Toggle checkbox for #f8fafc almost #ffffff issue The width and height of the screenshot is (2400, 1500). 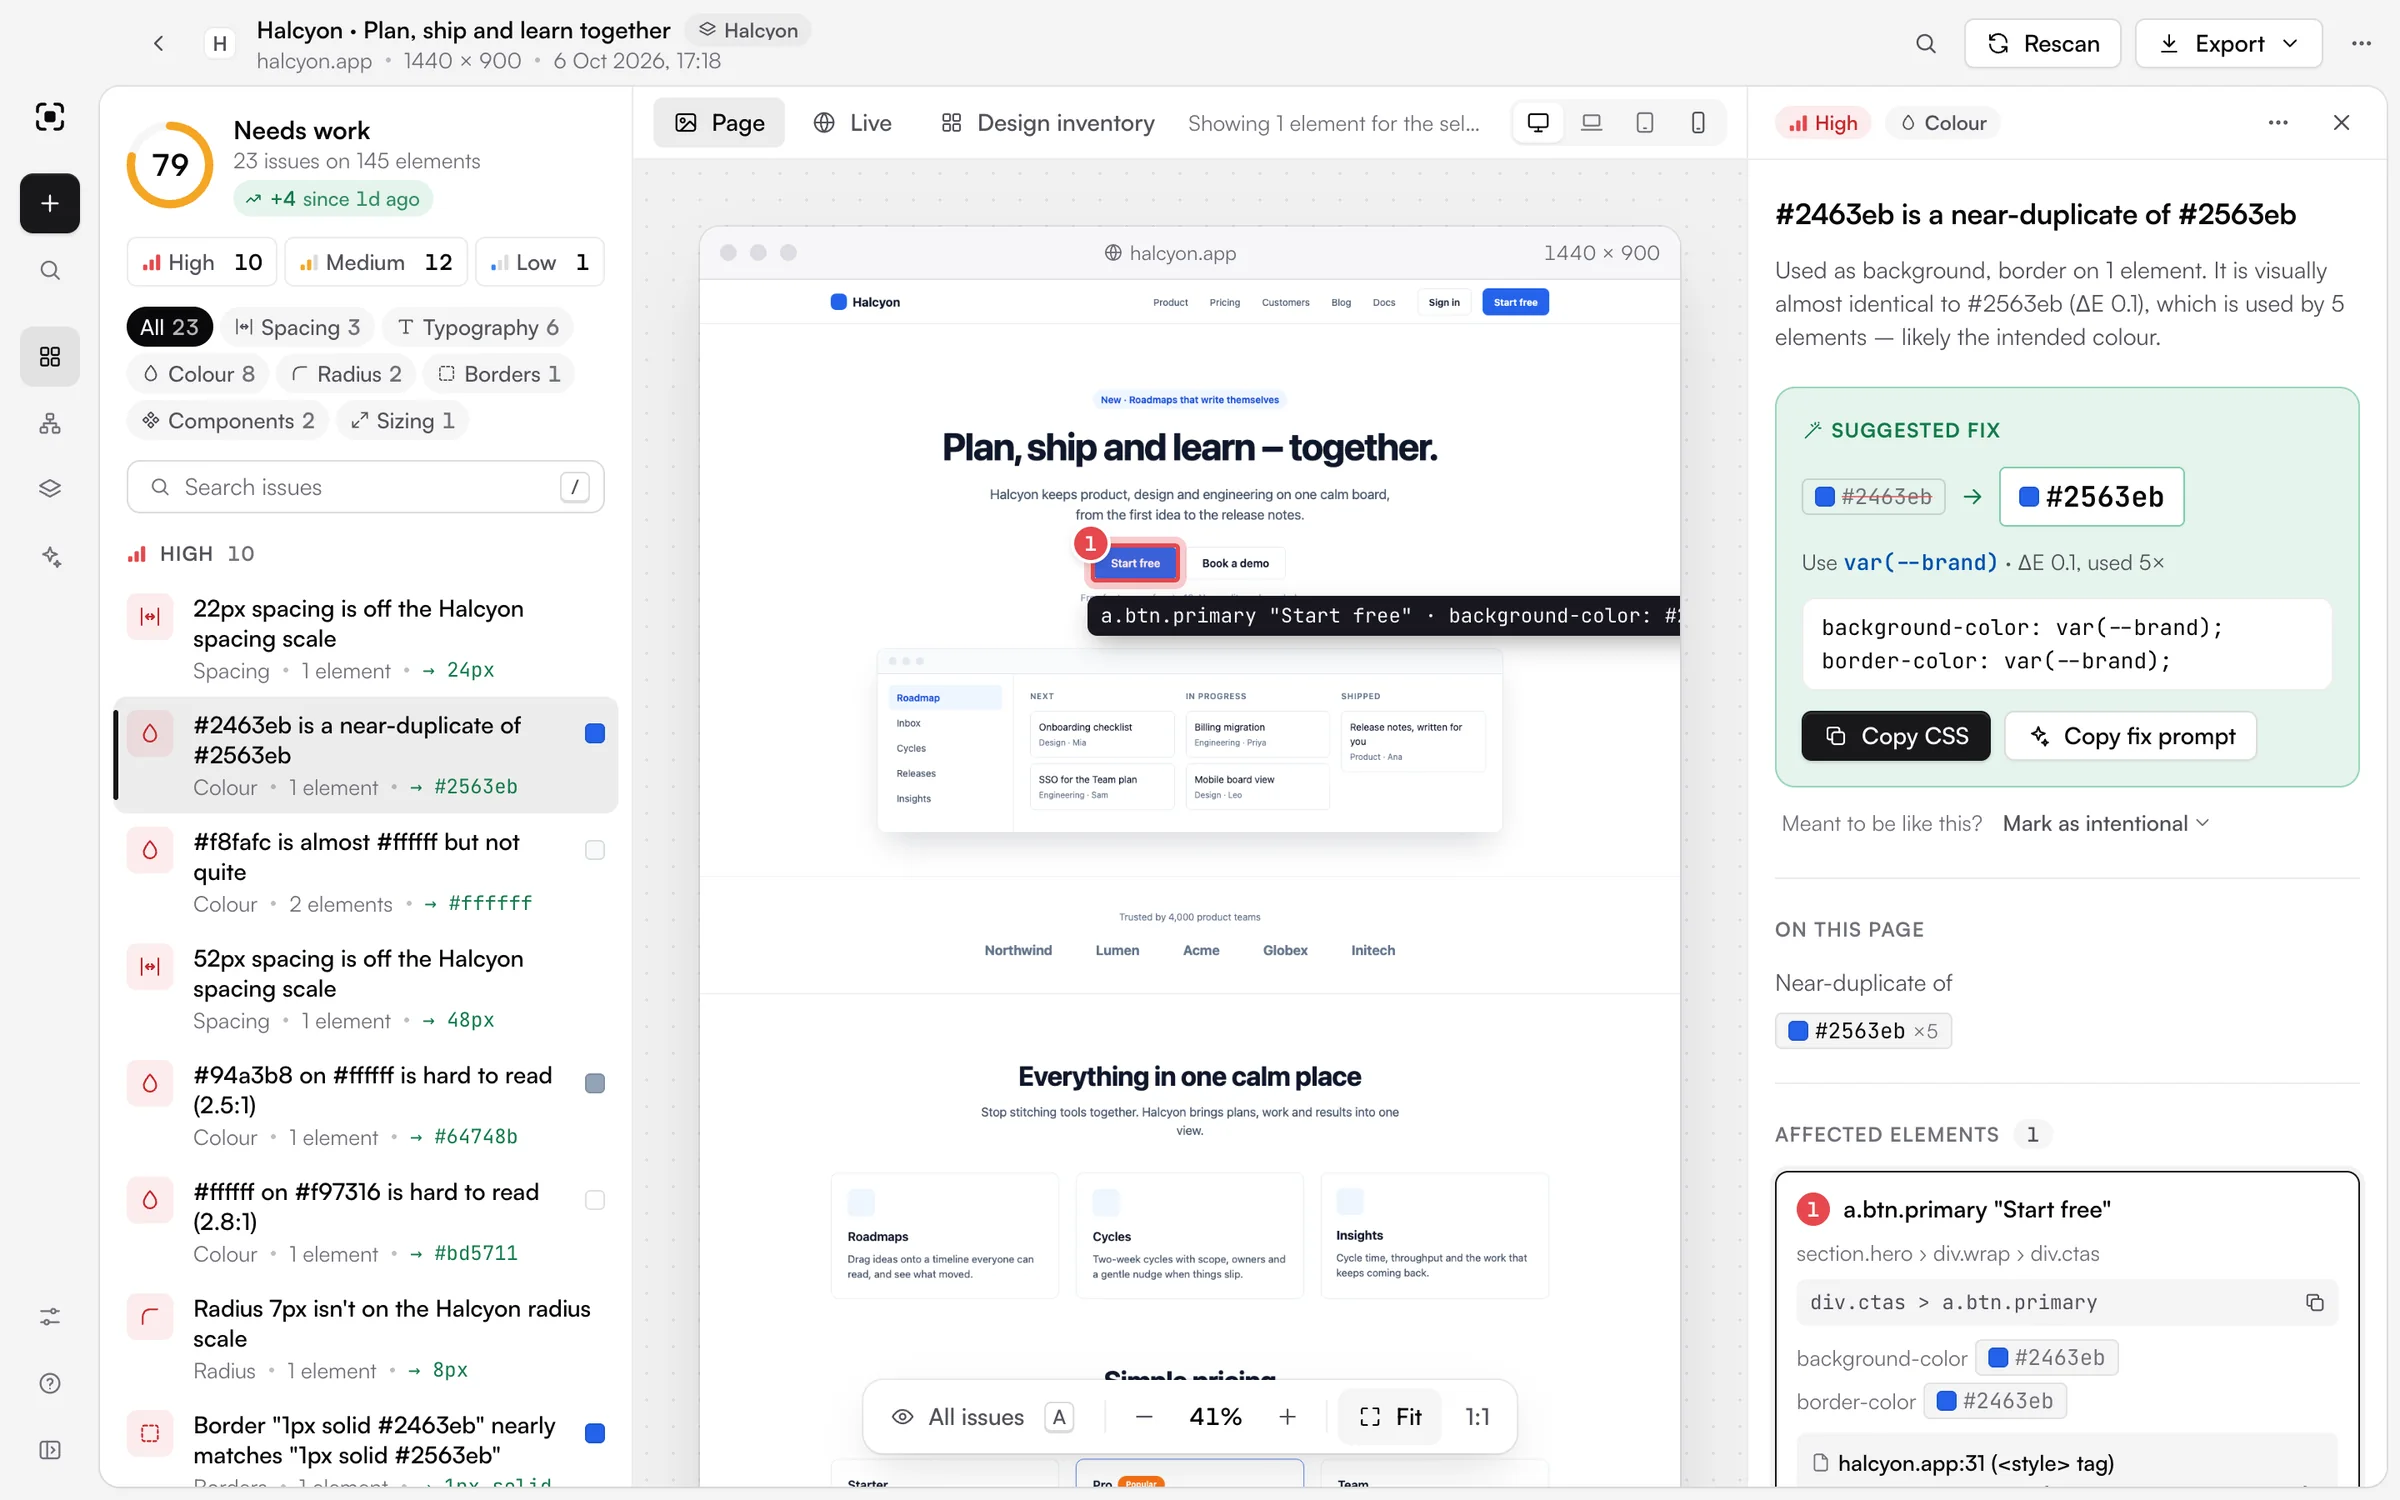pos(594,850)
